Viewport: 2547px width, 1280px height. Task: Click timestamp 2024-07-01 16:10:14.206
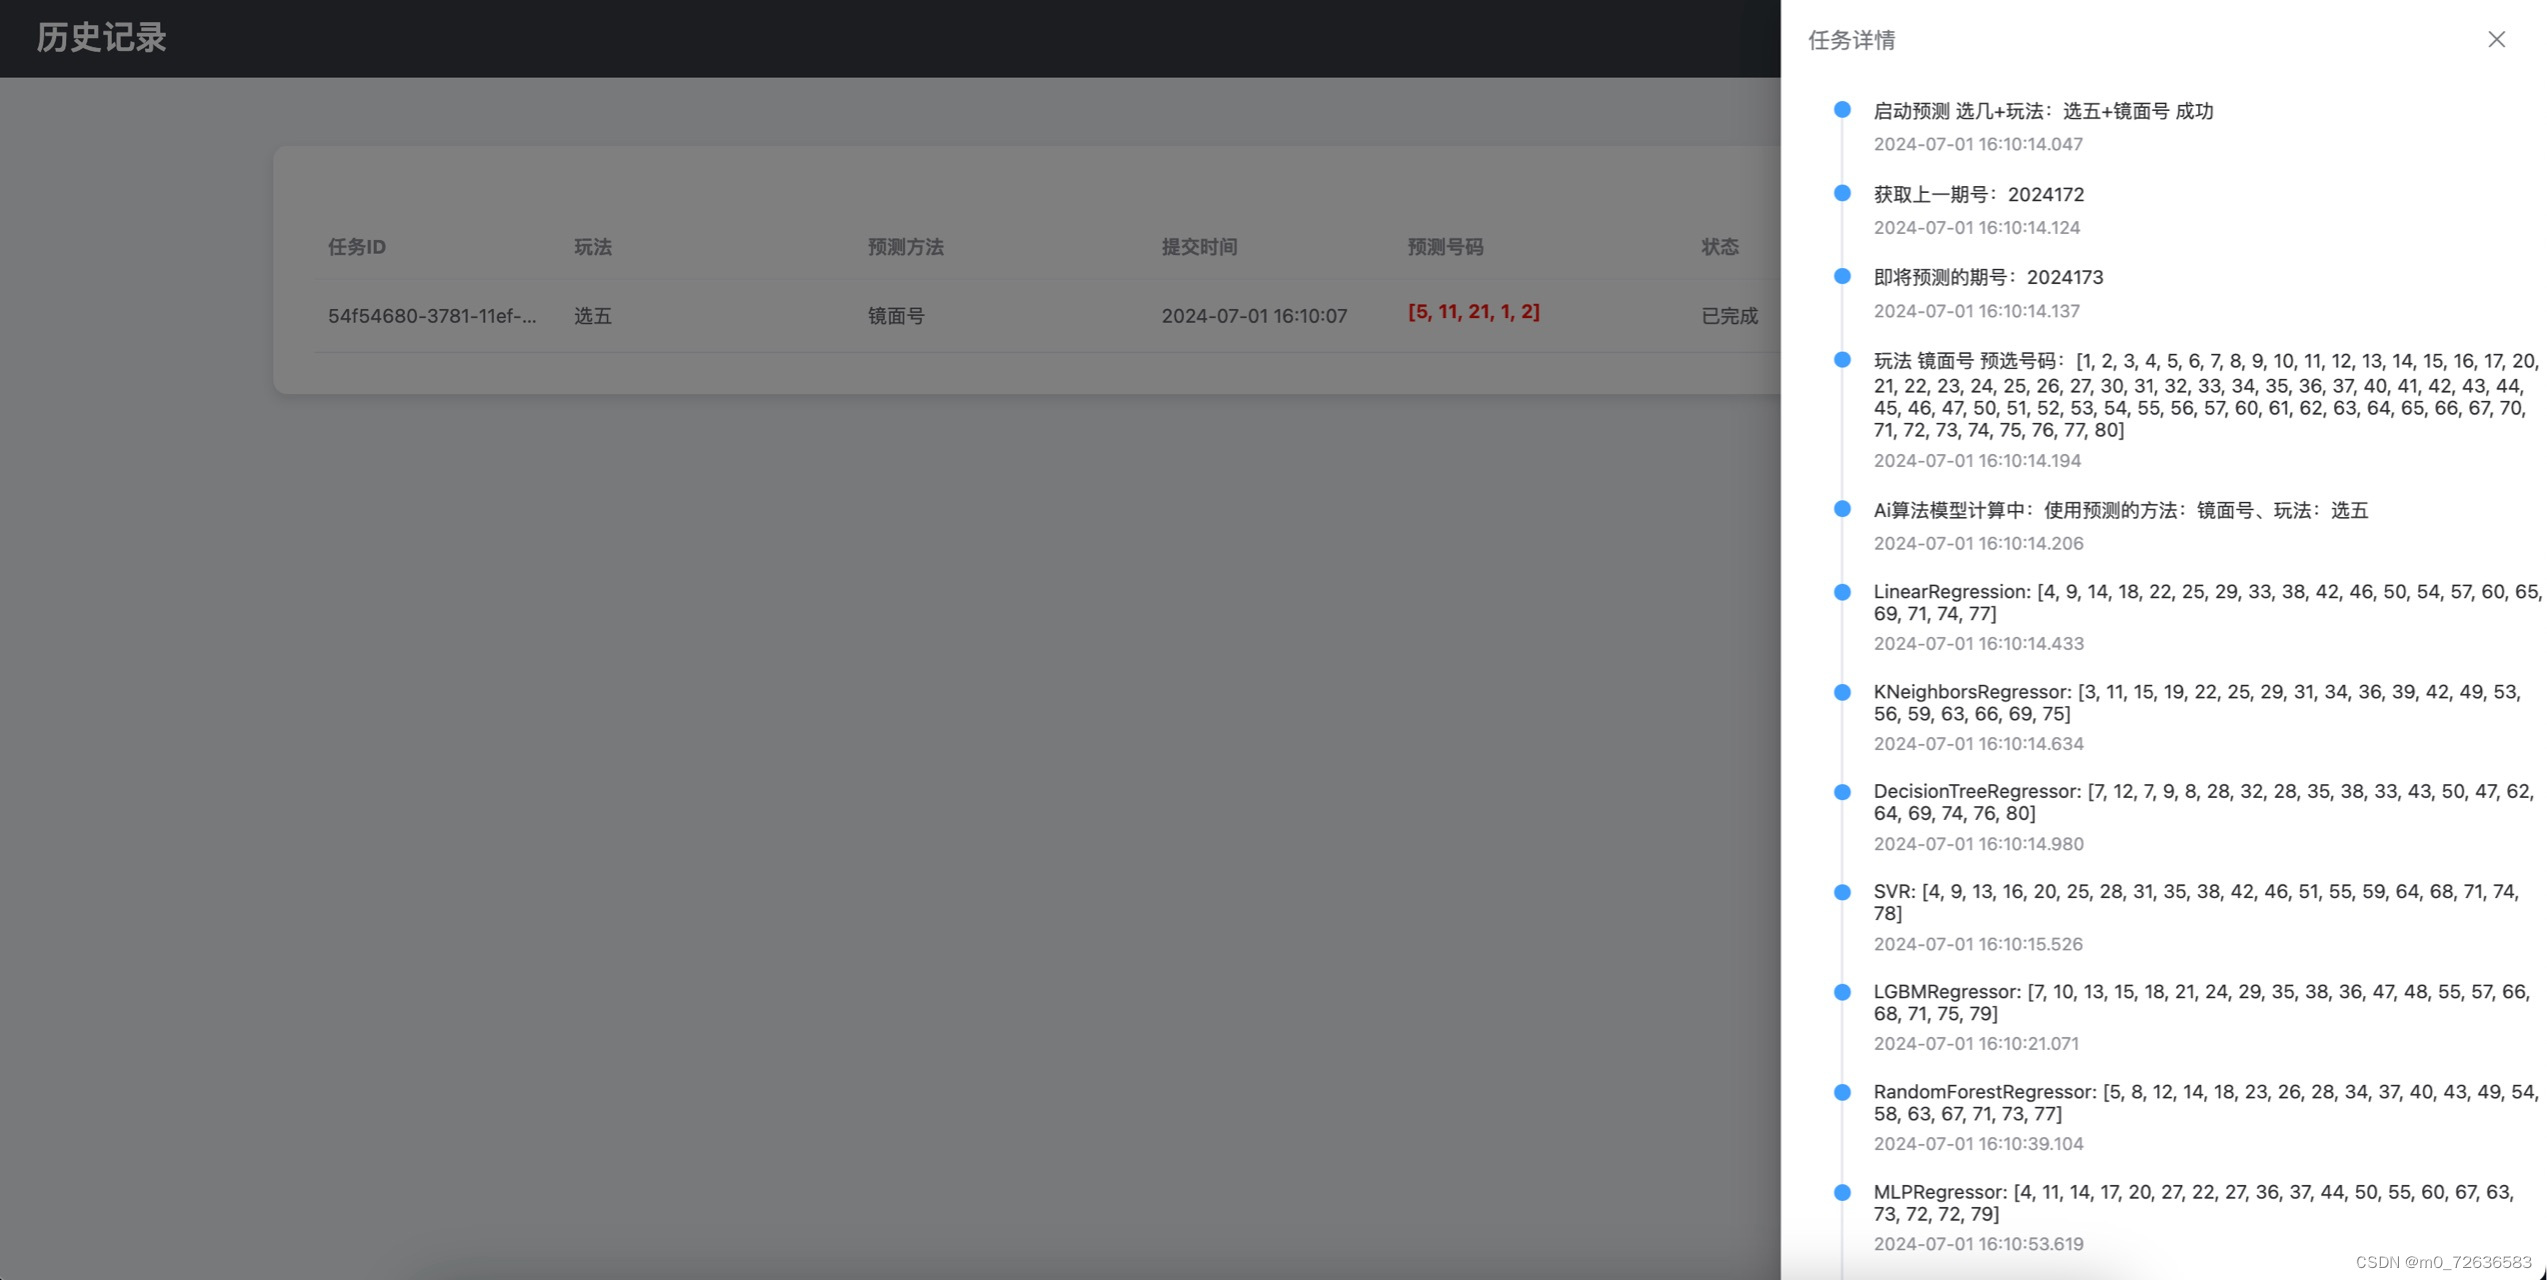coord(1978,543)
